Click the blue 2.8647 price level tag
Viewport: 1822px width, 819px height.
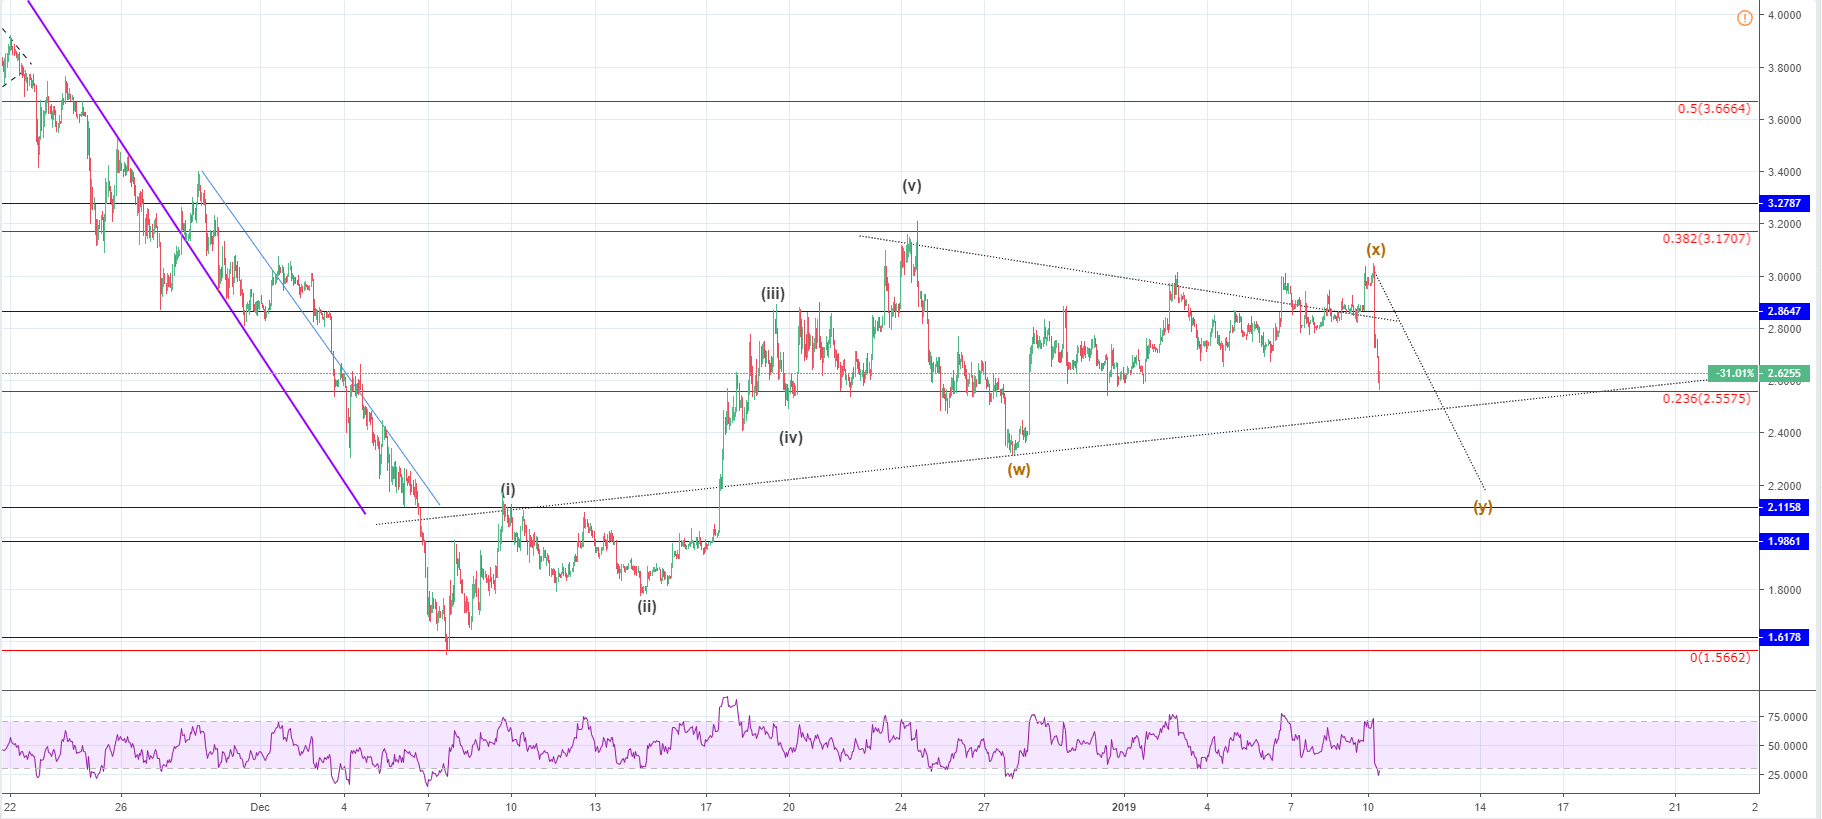tap(1784, 311)
